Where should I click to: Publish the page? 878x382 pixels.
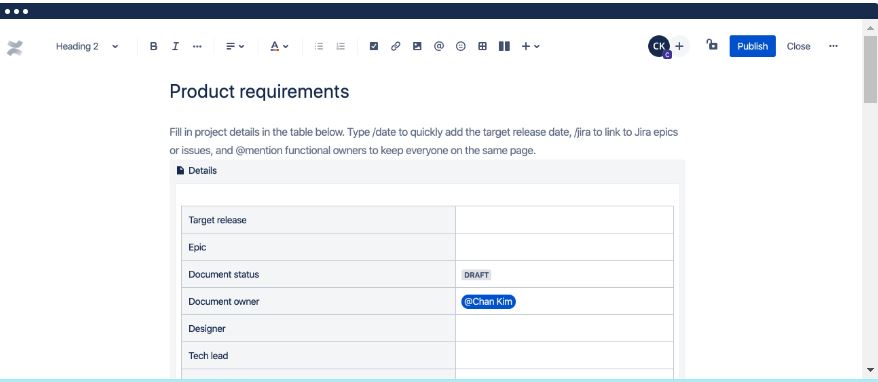[x=752, y=46]
